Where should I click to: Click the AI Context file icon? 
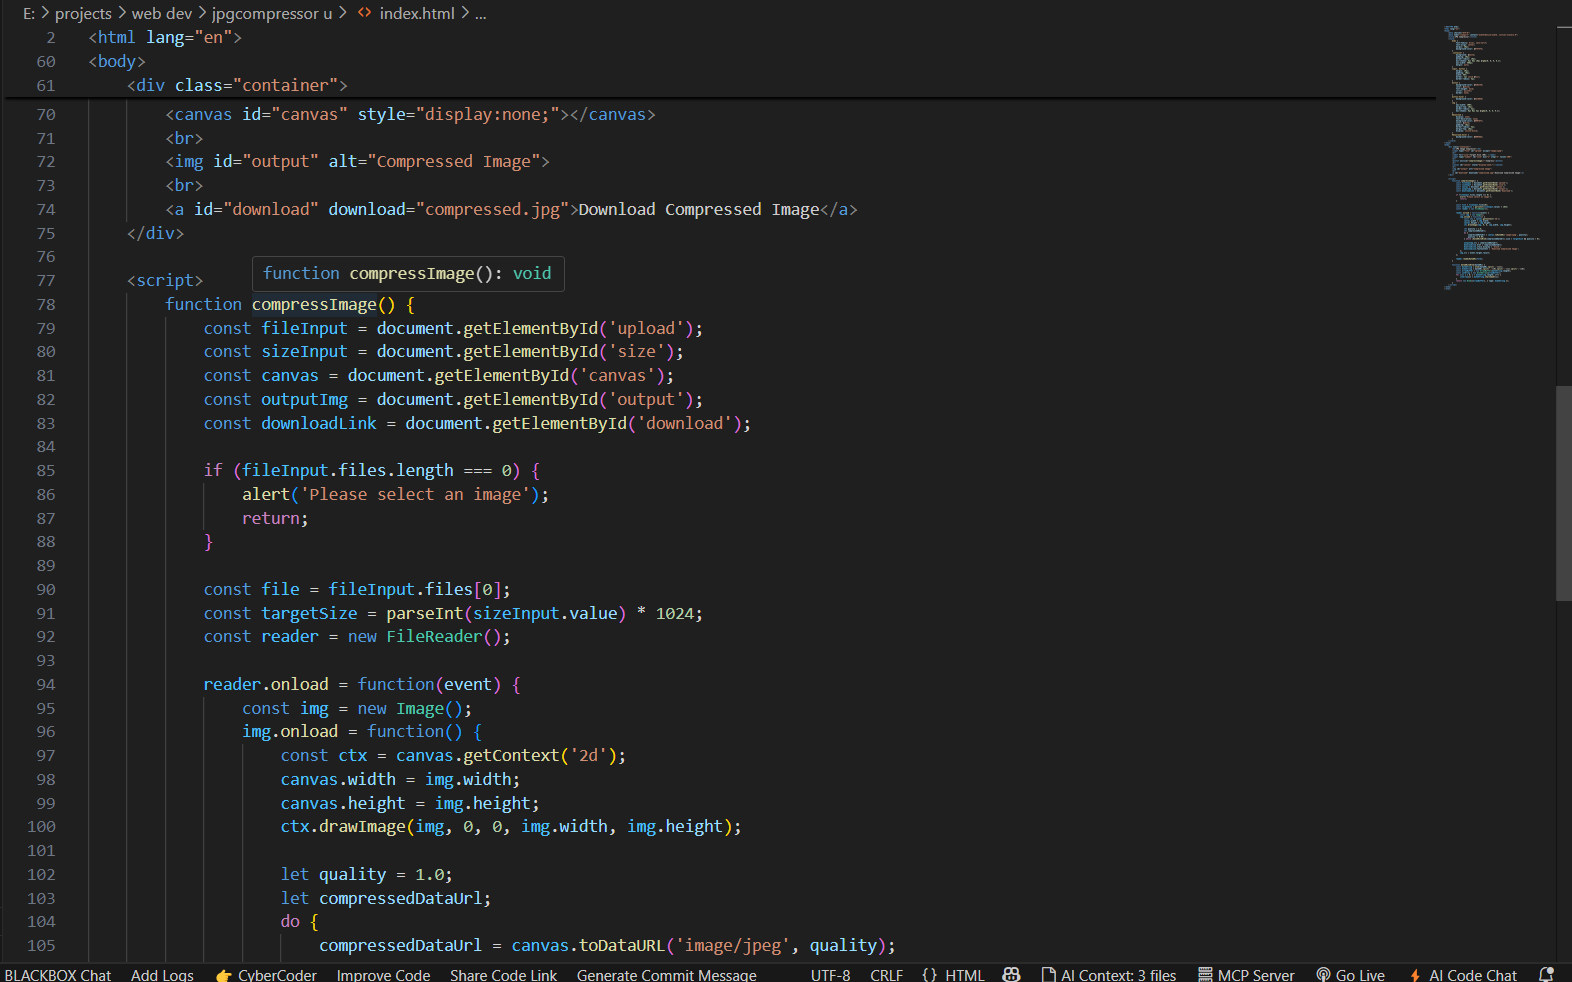(x=1048, y=974)
